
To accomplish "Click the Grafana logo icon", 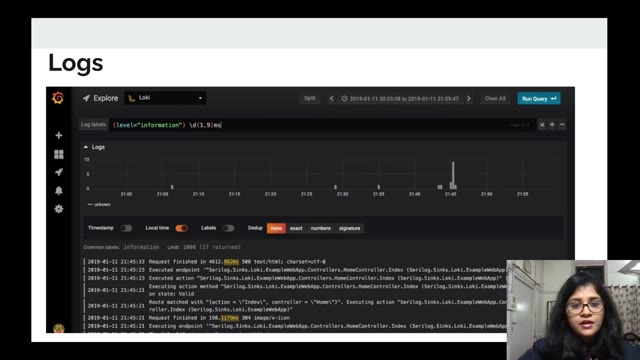I will pyautogui.click(x=58, y=98).
